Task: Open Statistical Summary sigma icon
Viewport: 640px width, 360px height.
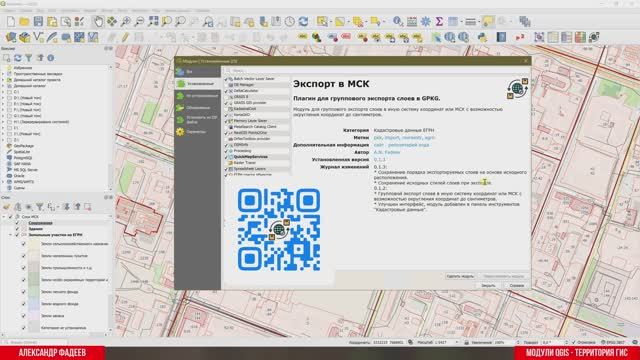Action: pos(439,22)
